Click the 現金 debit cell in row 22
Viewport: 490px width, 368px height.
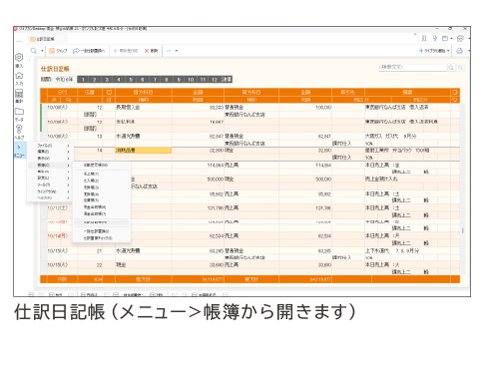tap(144, 265)
